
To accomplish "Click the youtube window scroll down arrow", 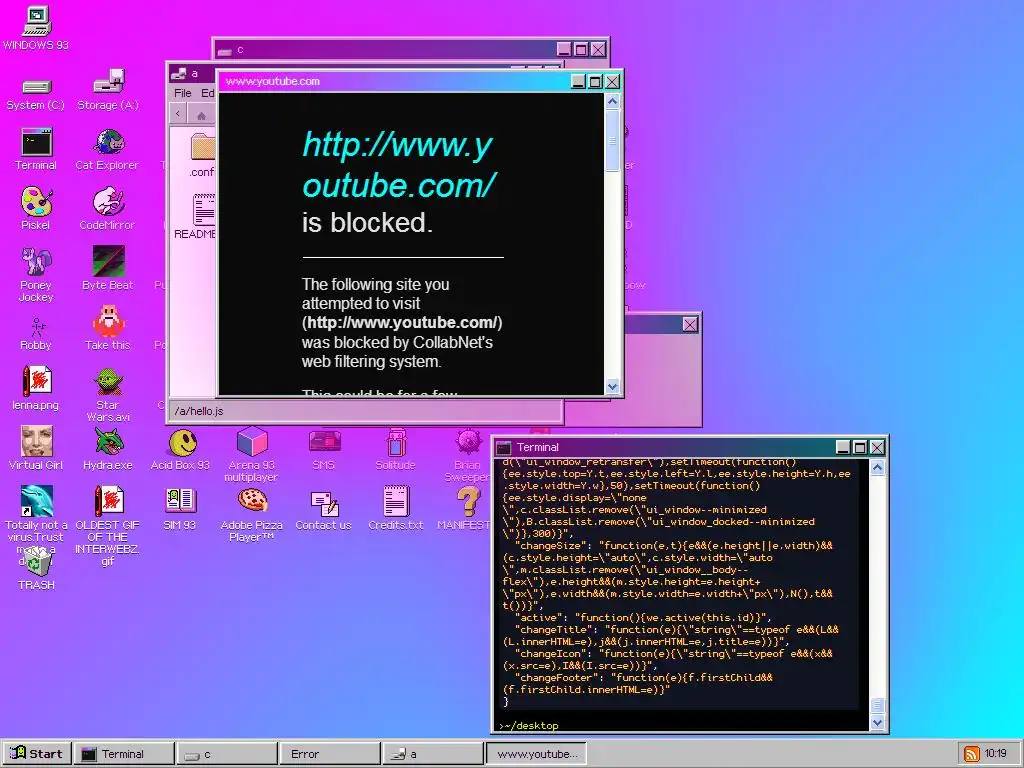I will (612, 386).
